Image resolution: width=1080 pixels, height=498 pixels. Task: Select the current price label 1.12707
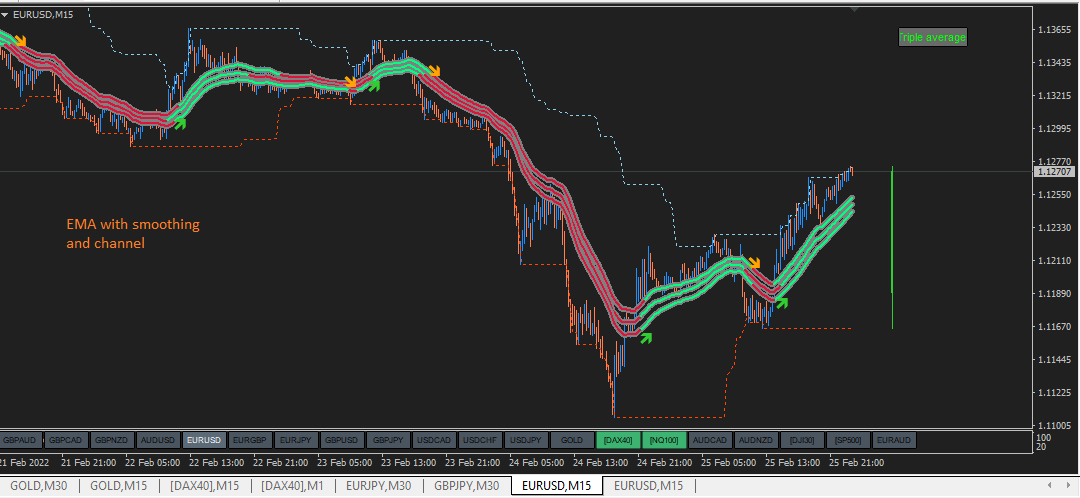1055,172
